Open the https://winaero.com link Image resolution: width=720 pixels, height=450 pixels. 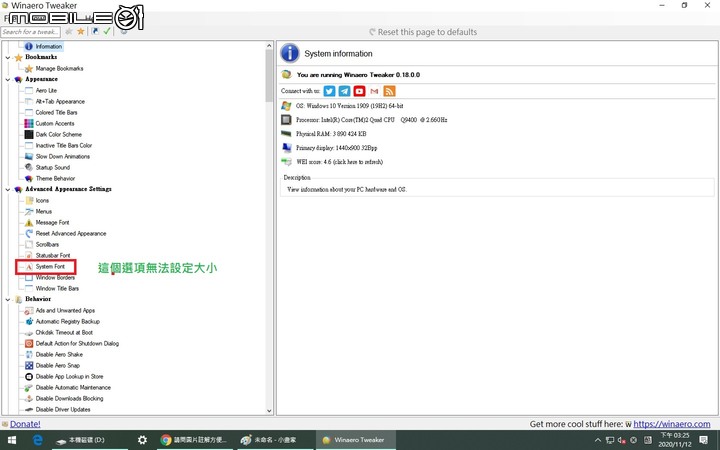[x=672, y=424]
